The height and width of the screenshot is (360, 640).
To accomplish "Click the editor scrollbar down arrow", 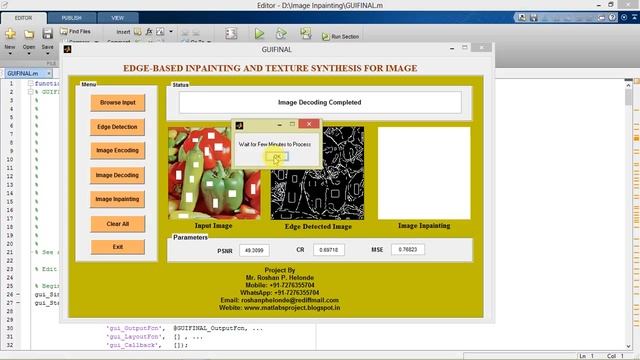I will coord(628,346).
